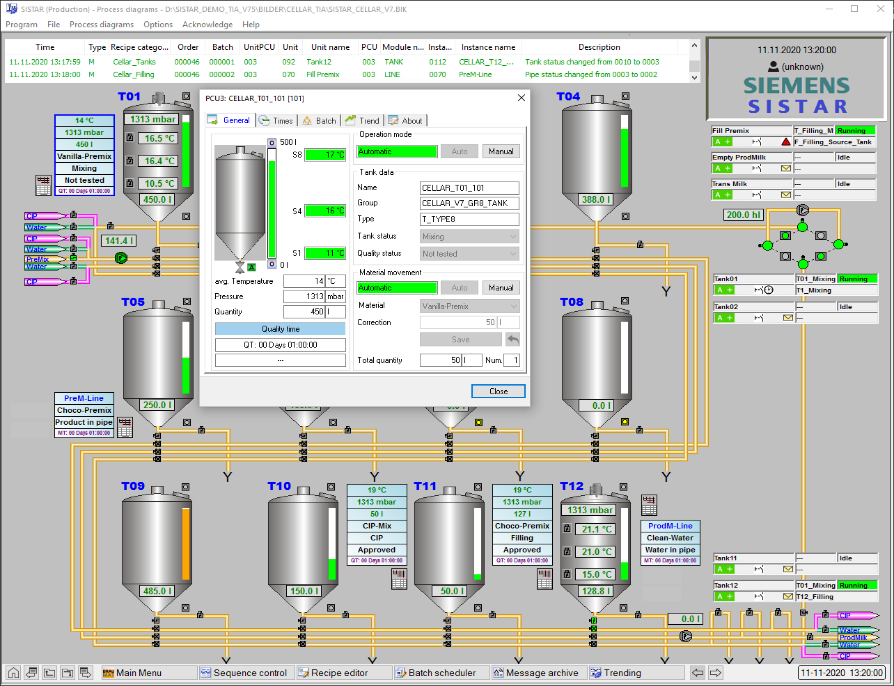Open the recipe table icon next to T12

coord(649,505)
